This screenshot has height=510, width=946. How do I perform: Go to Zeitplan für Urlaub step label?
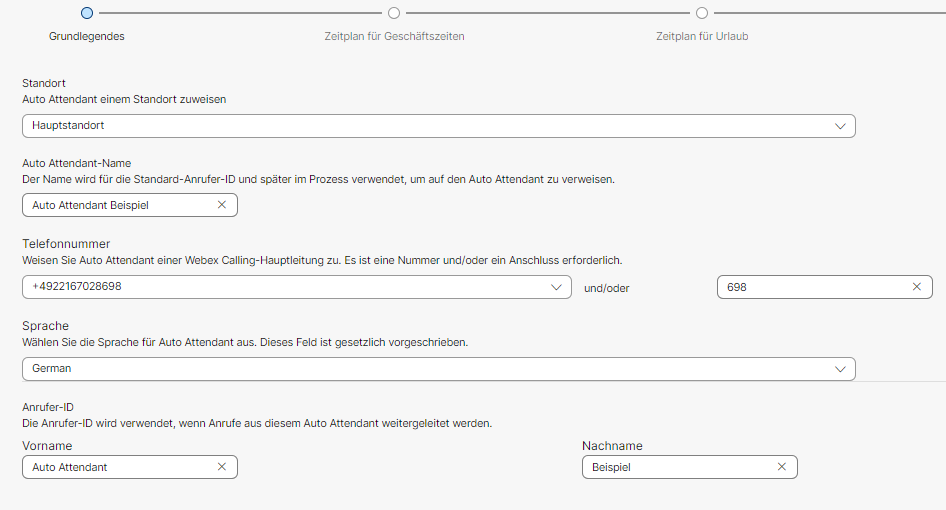click(702, 36)
